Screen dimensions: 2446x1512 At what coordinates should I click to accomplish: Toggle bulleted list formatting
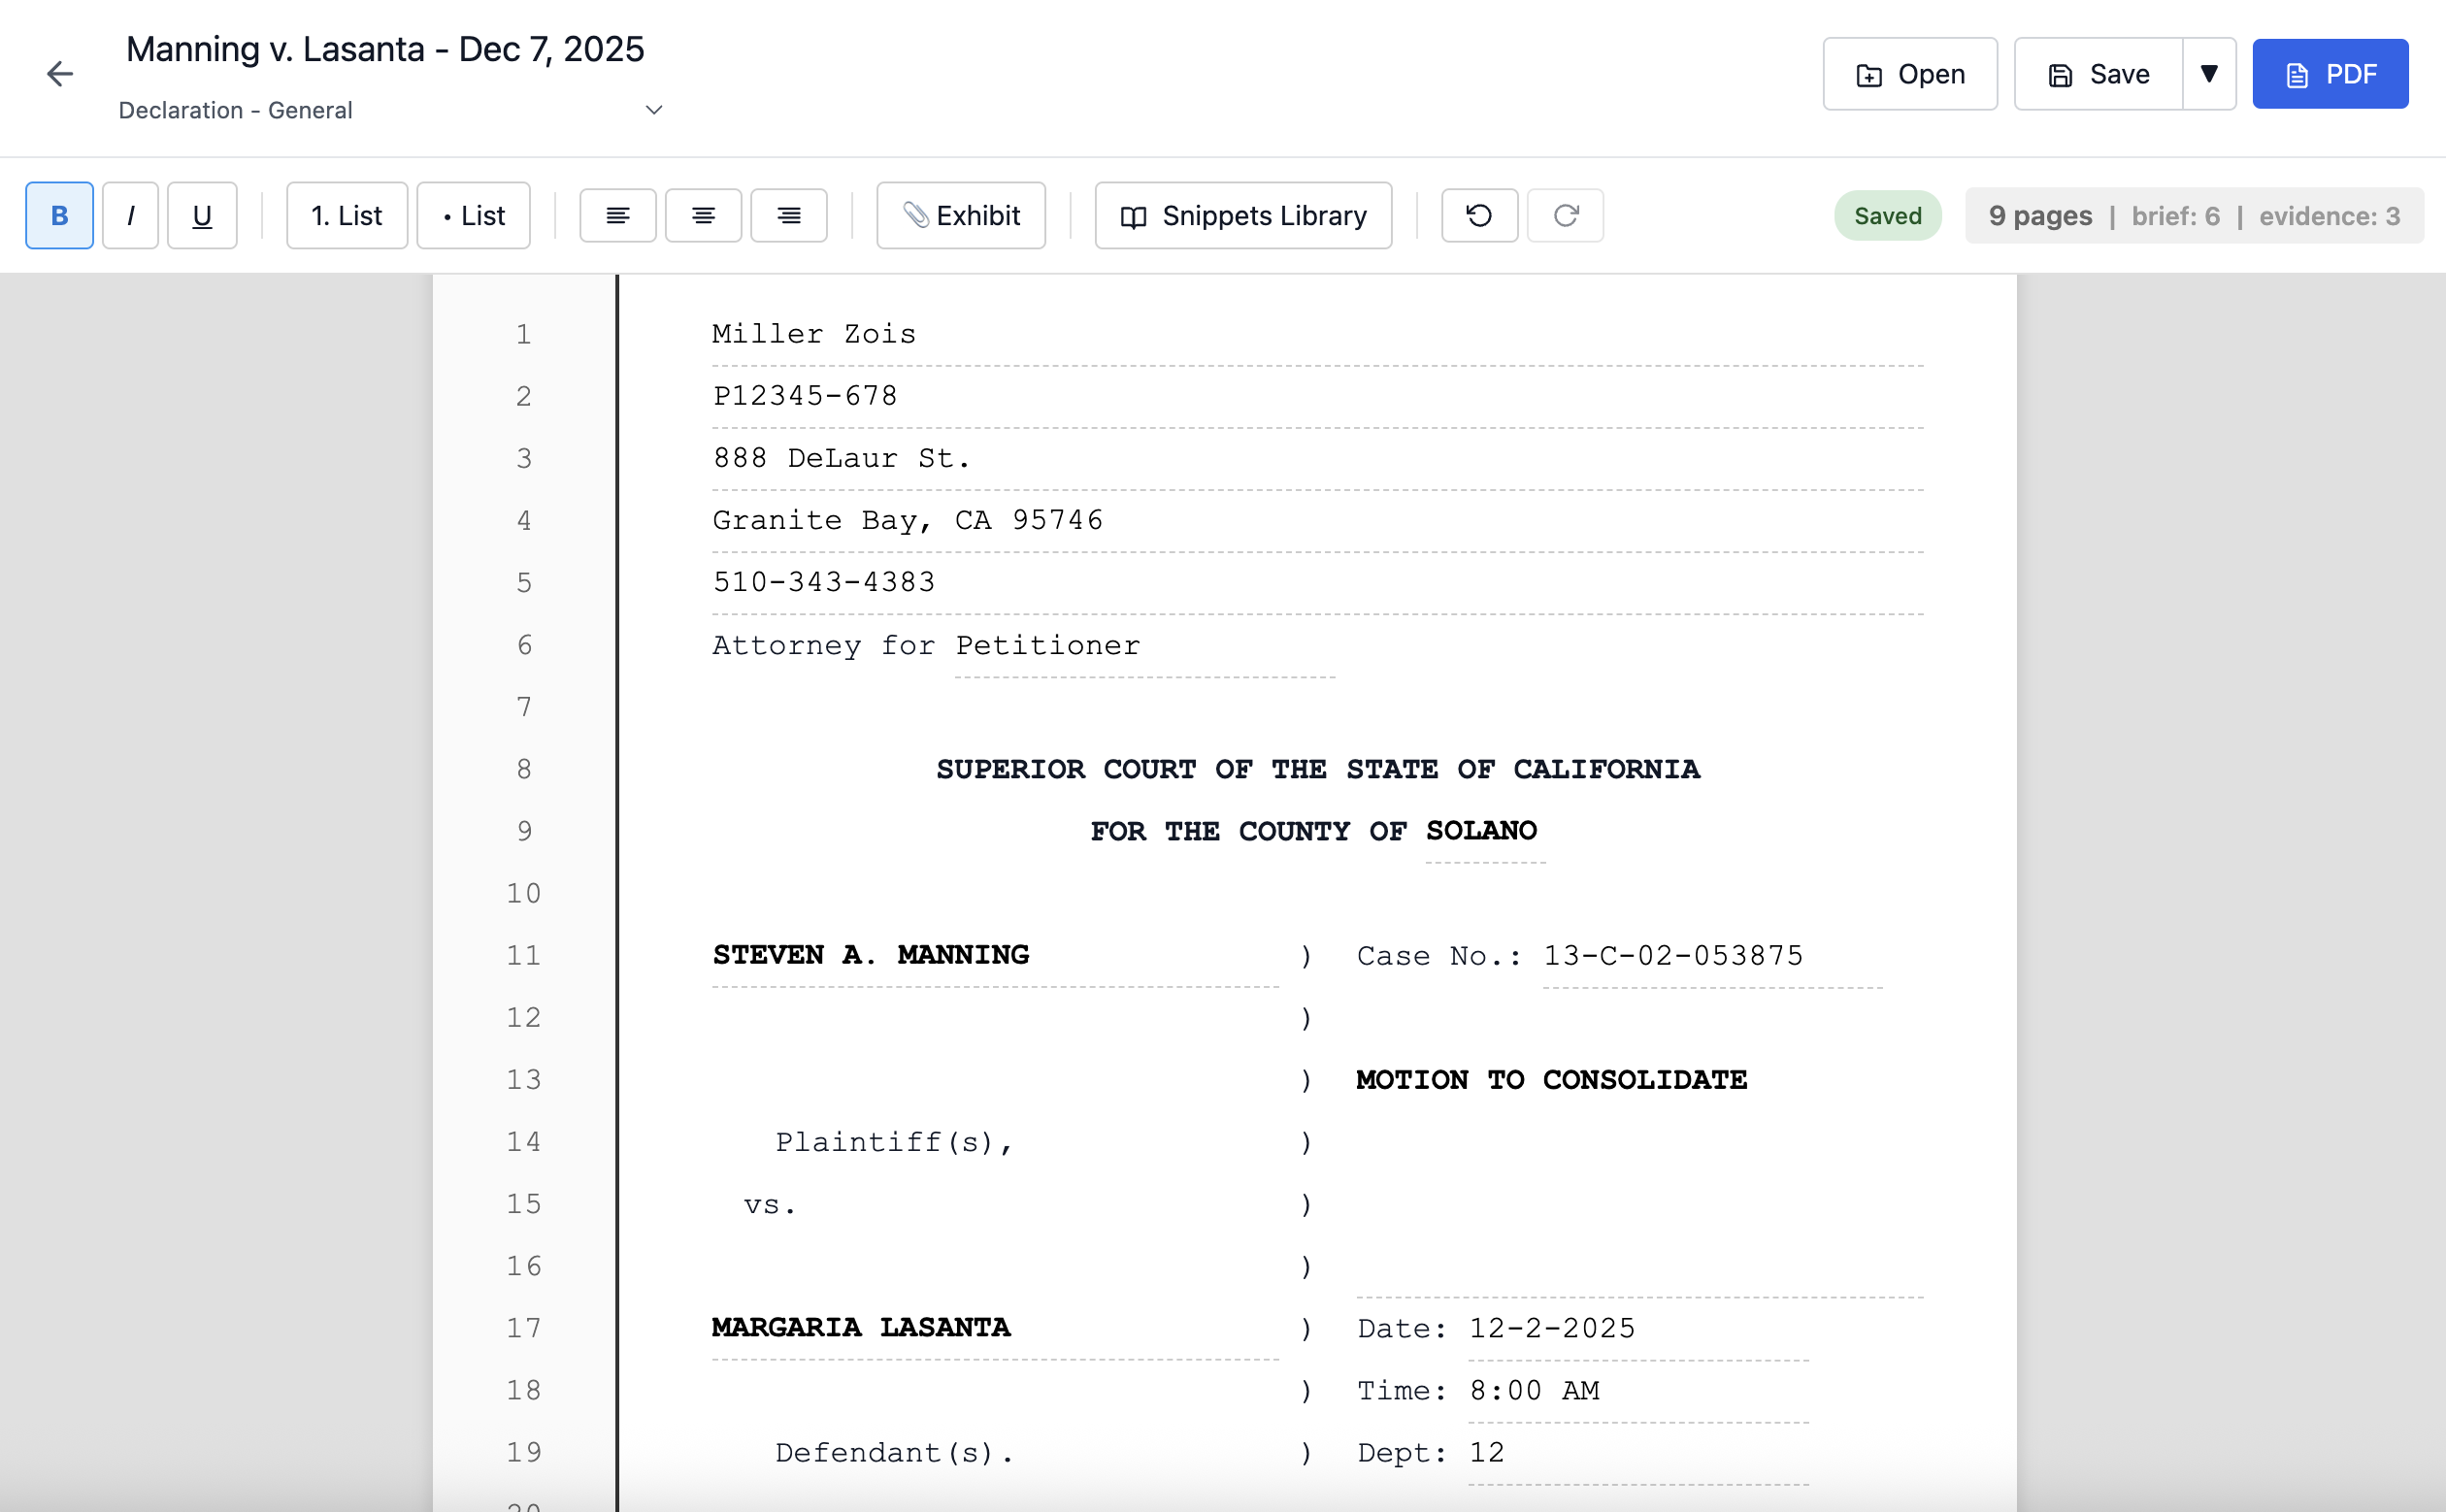tap(473, 215)
